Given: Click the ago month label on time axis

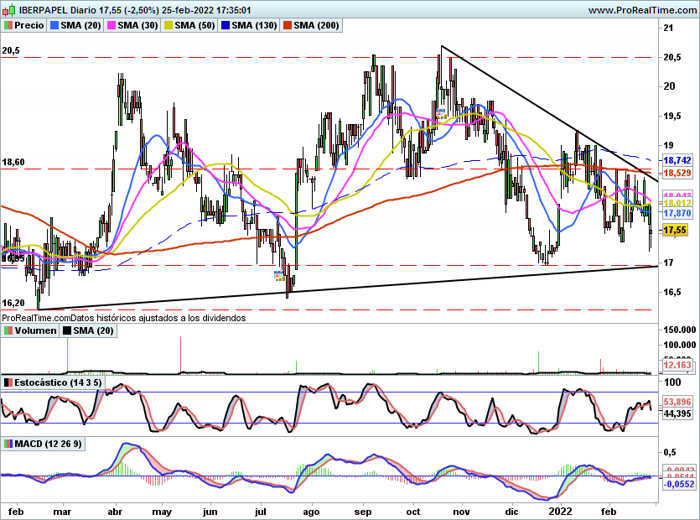Looking at the screenshot, I should [311, 512].
